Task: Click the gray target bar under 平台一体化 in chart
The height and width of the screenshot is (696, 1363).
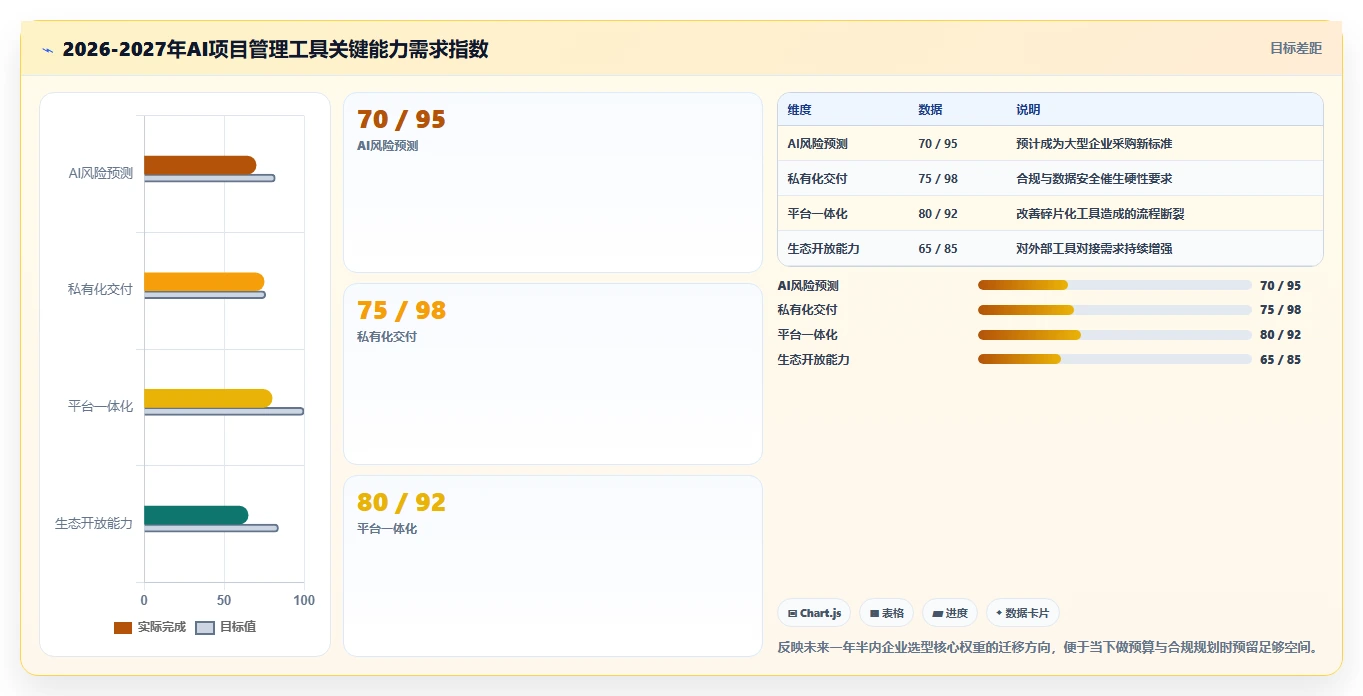Action: tap(224, 411)
